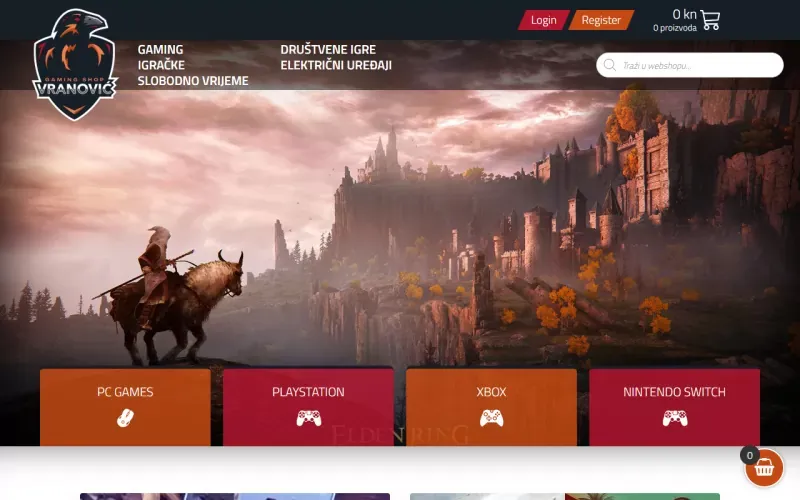The image size is (800, 500).
Task: Go to Slobodno vrijeme category
Action: tap(193, 81)
